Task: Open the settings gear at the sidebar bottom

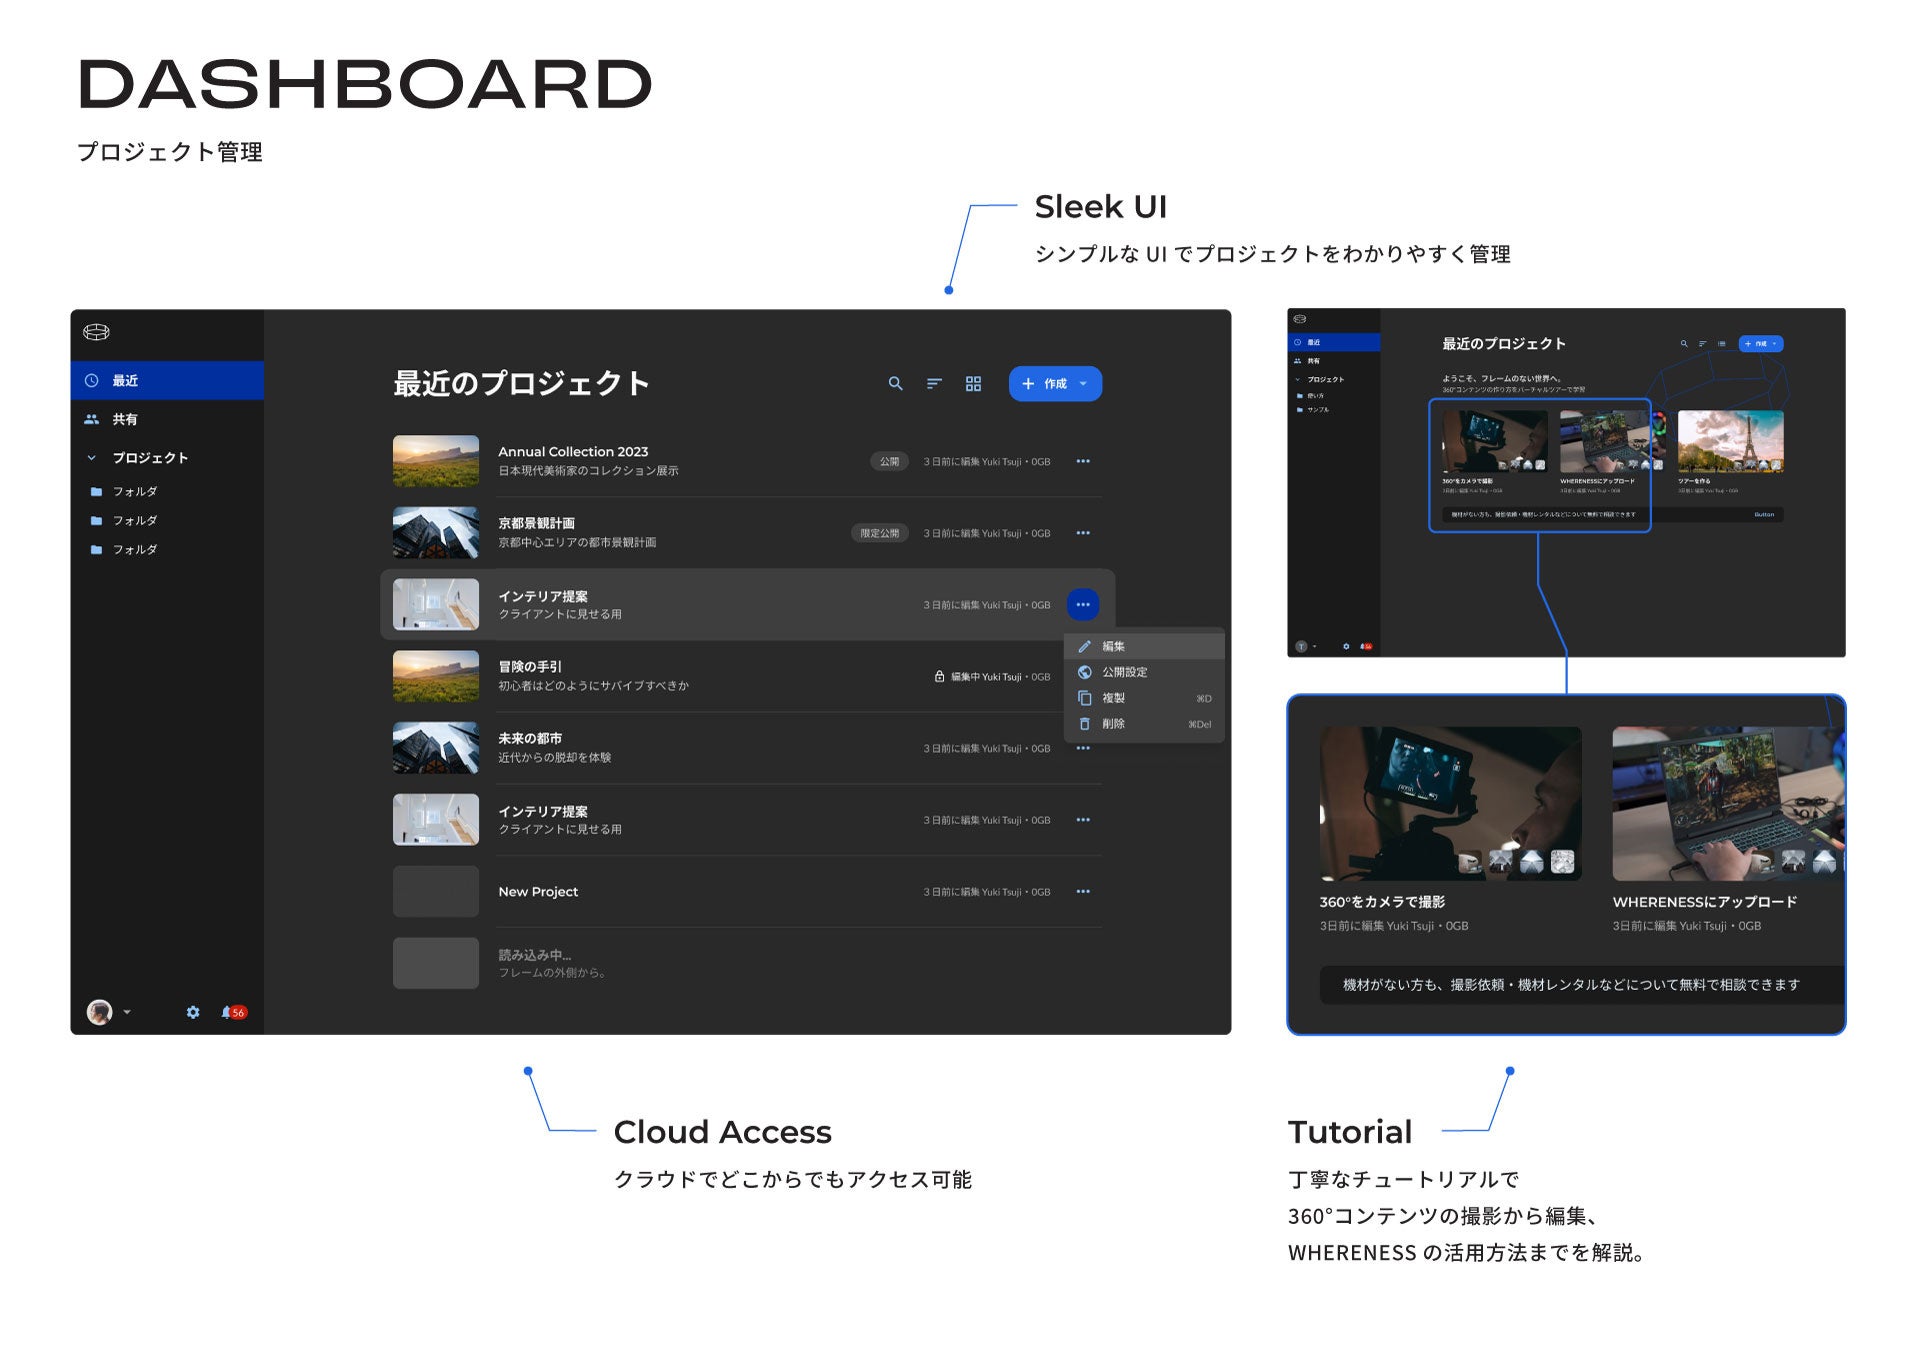Action: point(193,1012)
